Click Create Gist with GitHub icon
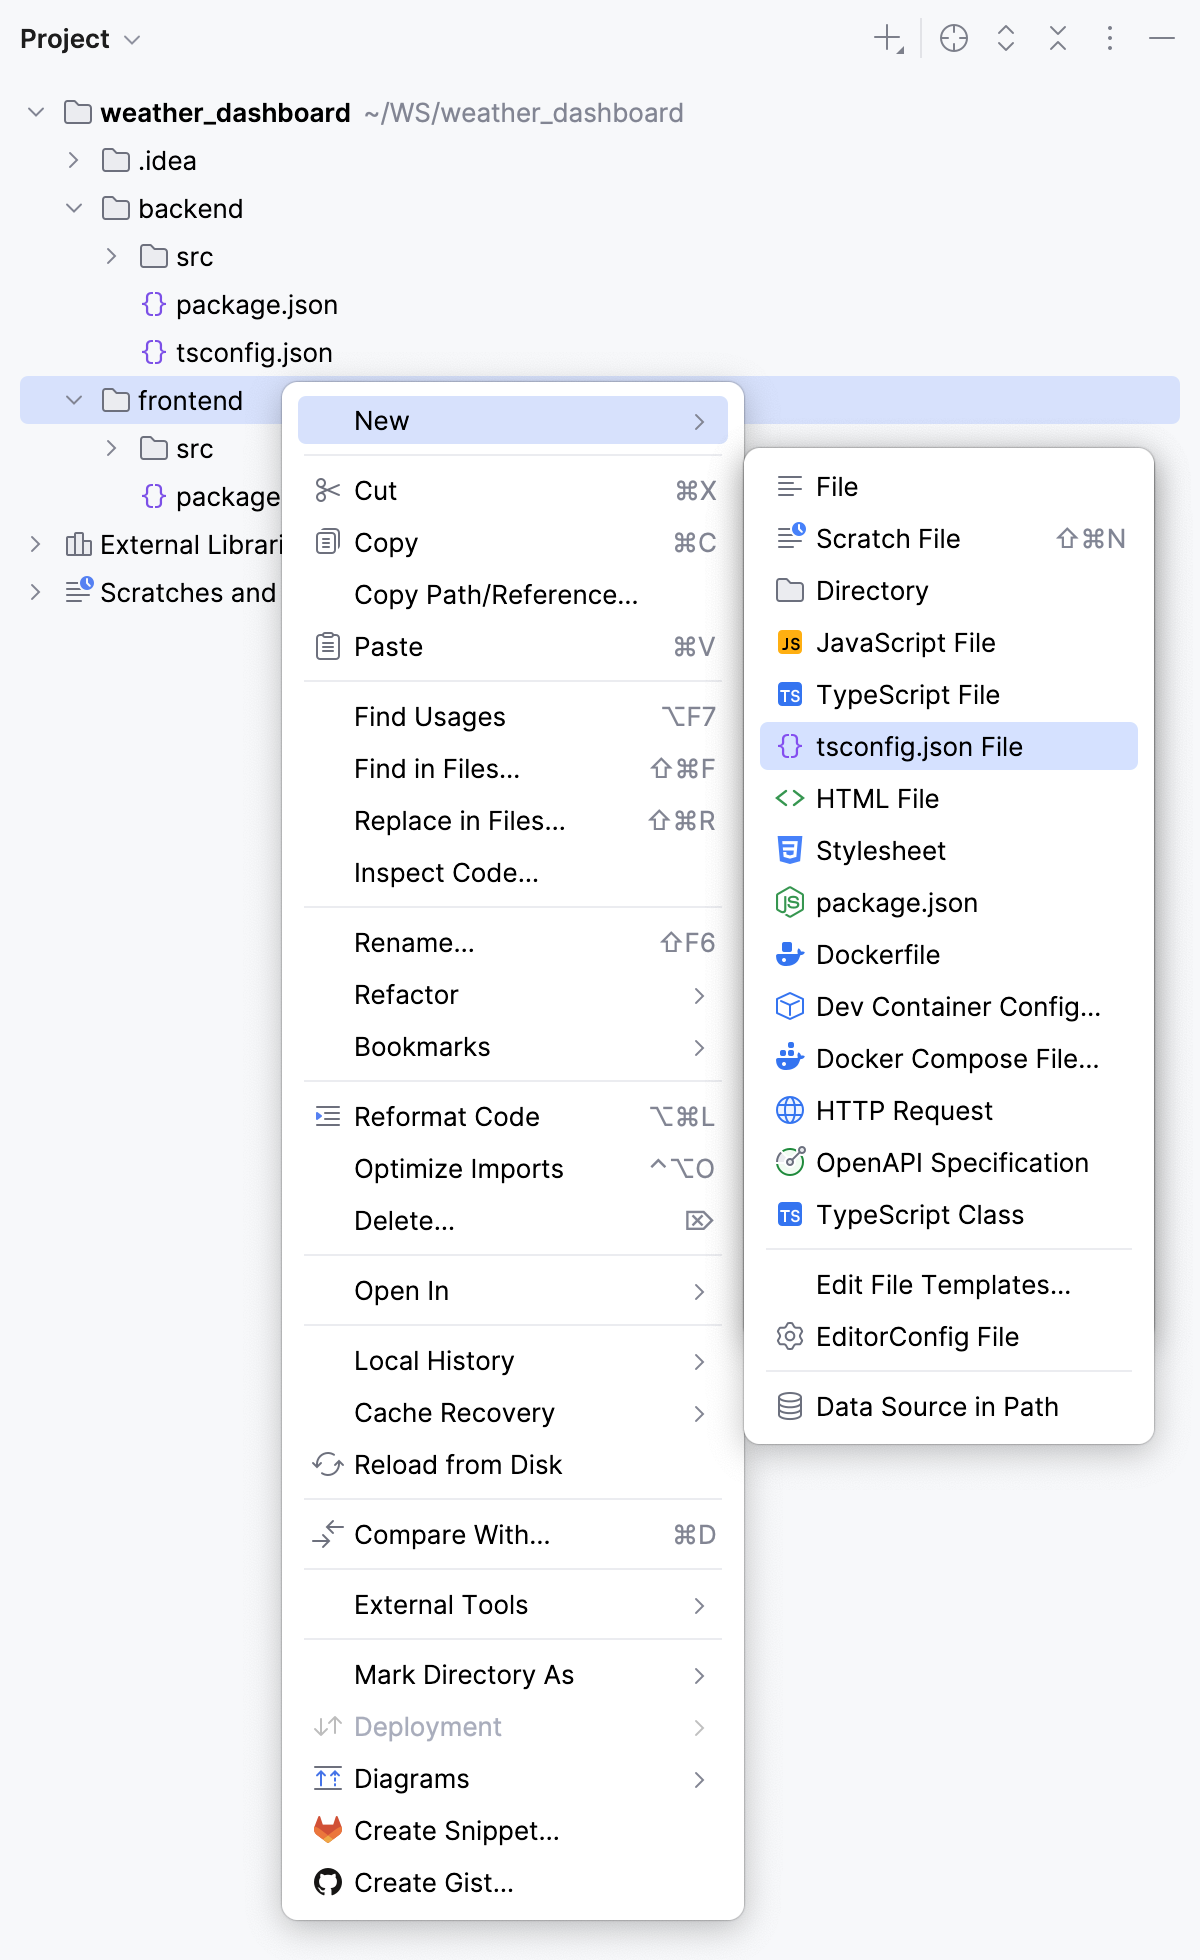1200x1960 pixels. [x=513, y=1882]
